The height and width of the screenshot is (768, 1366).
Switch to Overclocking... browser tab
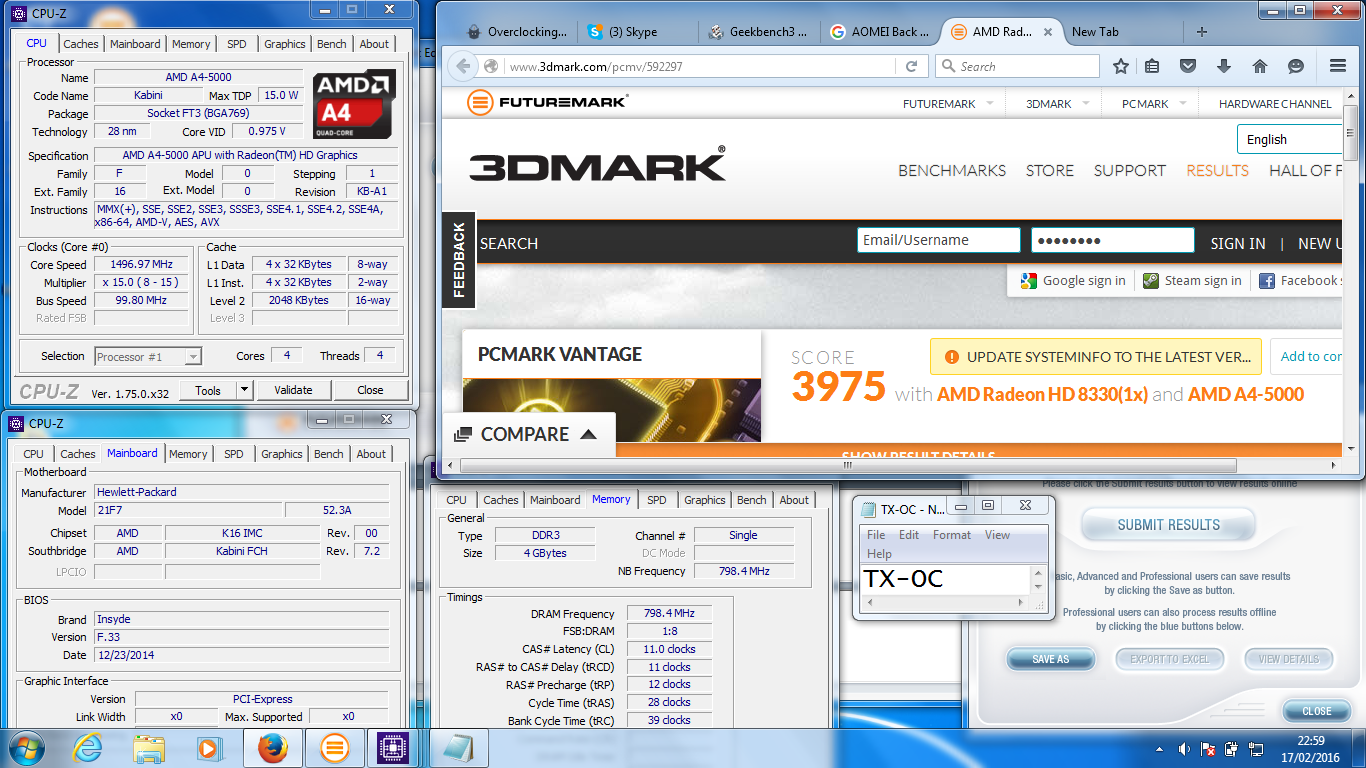[517, 32]
